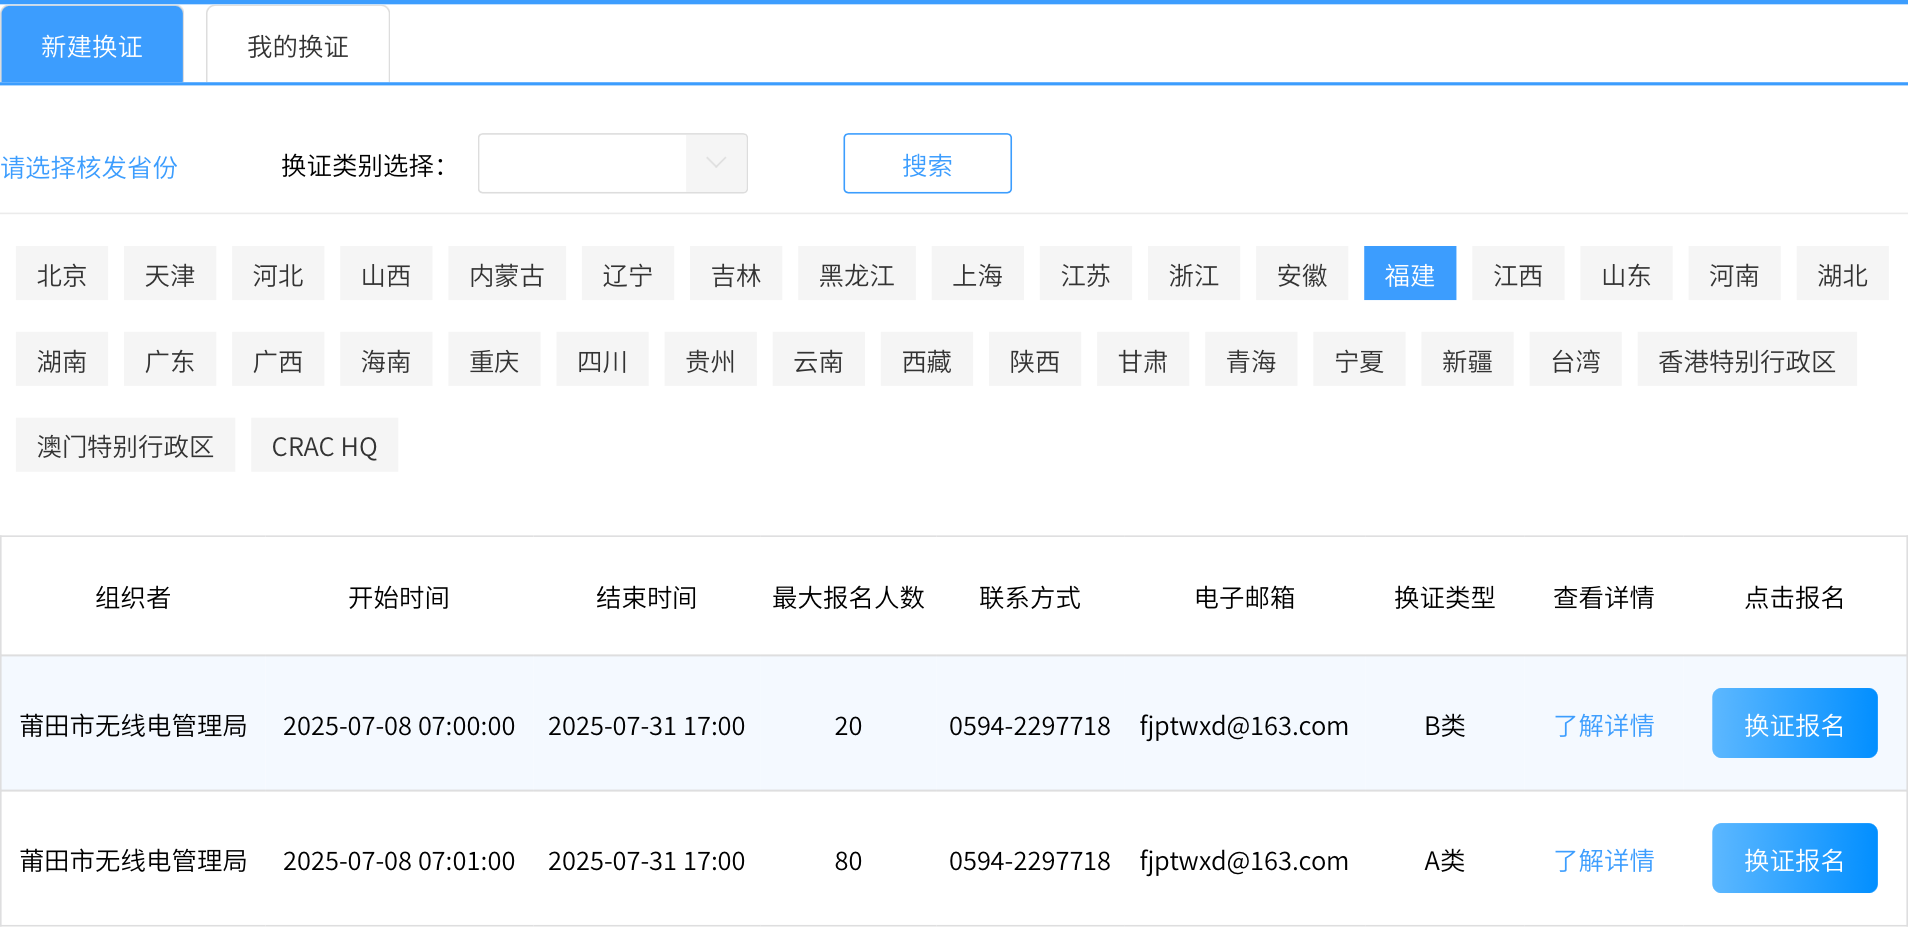The height and width of the screenshot is (952, 1908).
Task: Open the 换证类别选择 dropdown arrow
Action: [x=716, y=163]
